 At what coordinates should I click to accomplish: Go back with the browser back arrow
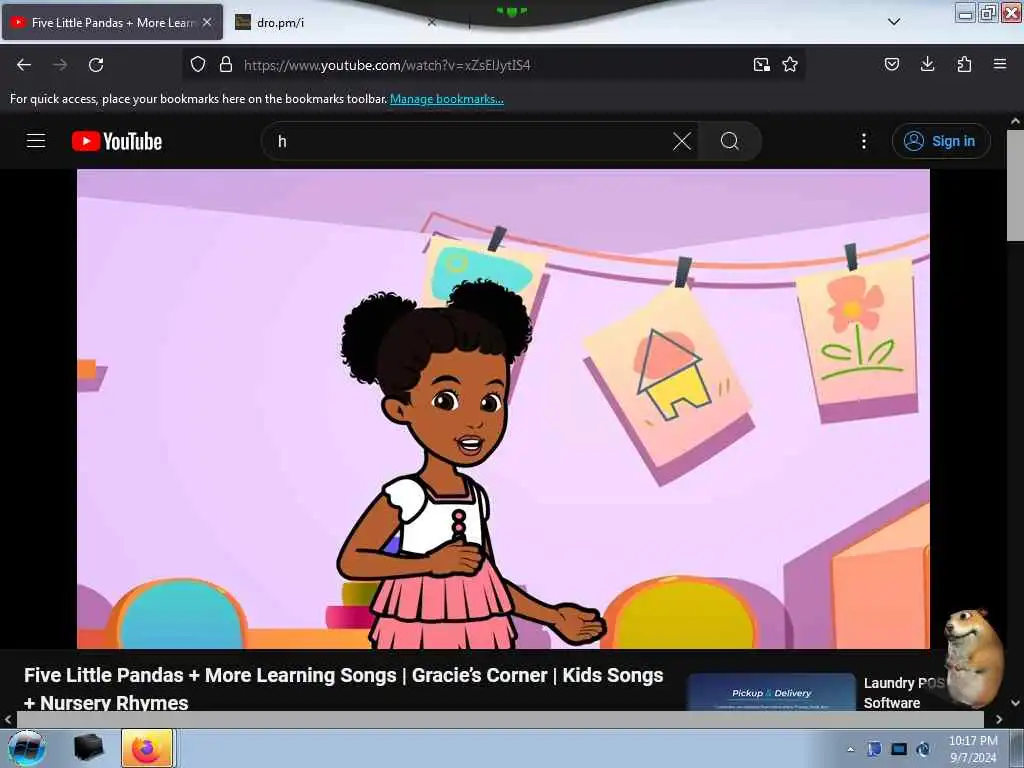24,65
